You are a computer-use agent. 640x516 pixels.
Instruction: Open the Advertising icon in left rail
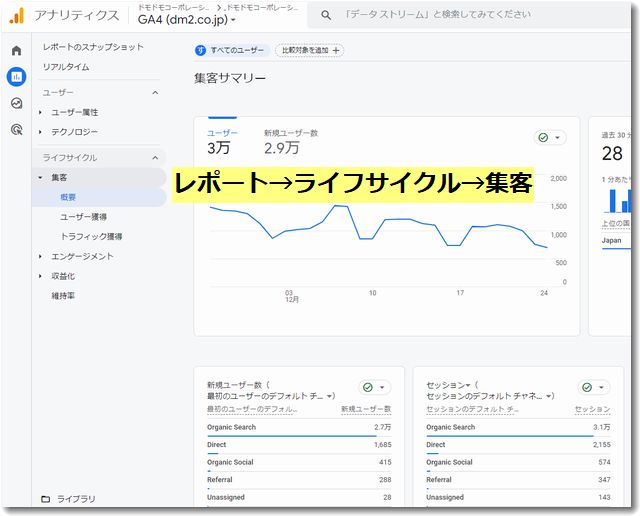point(16,129)
